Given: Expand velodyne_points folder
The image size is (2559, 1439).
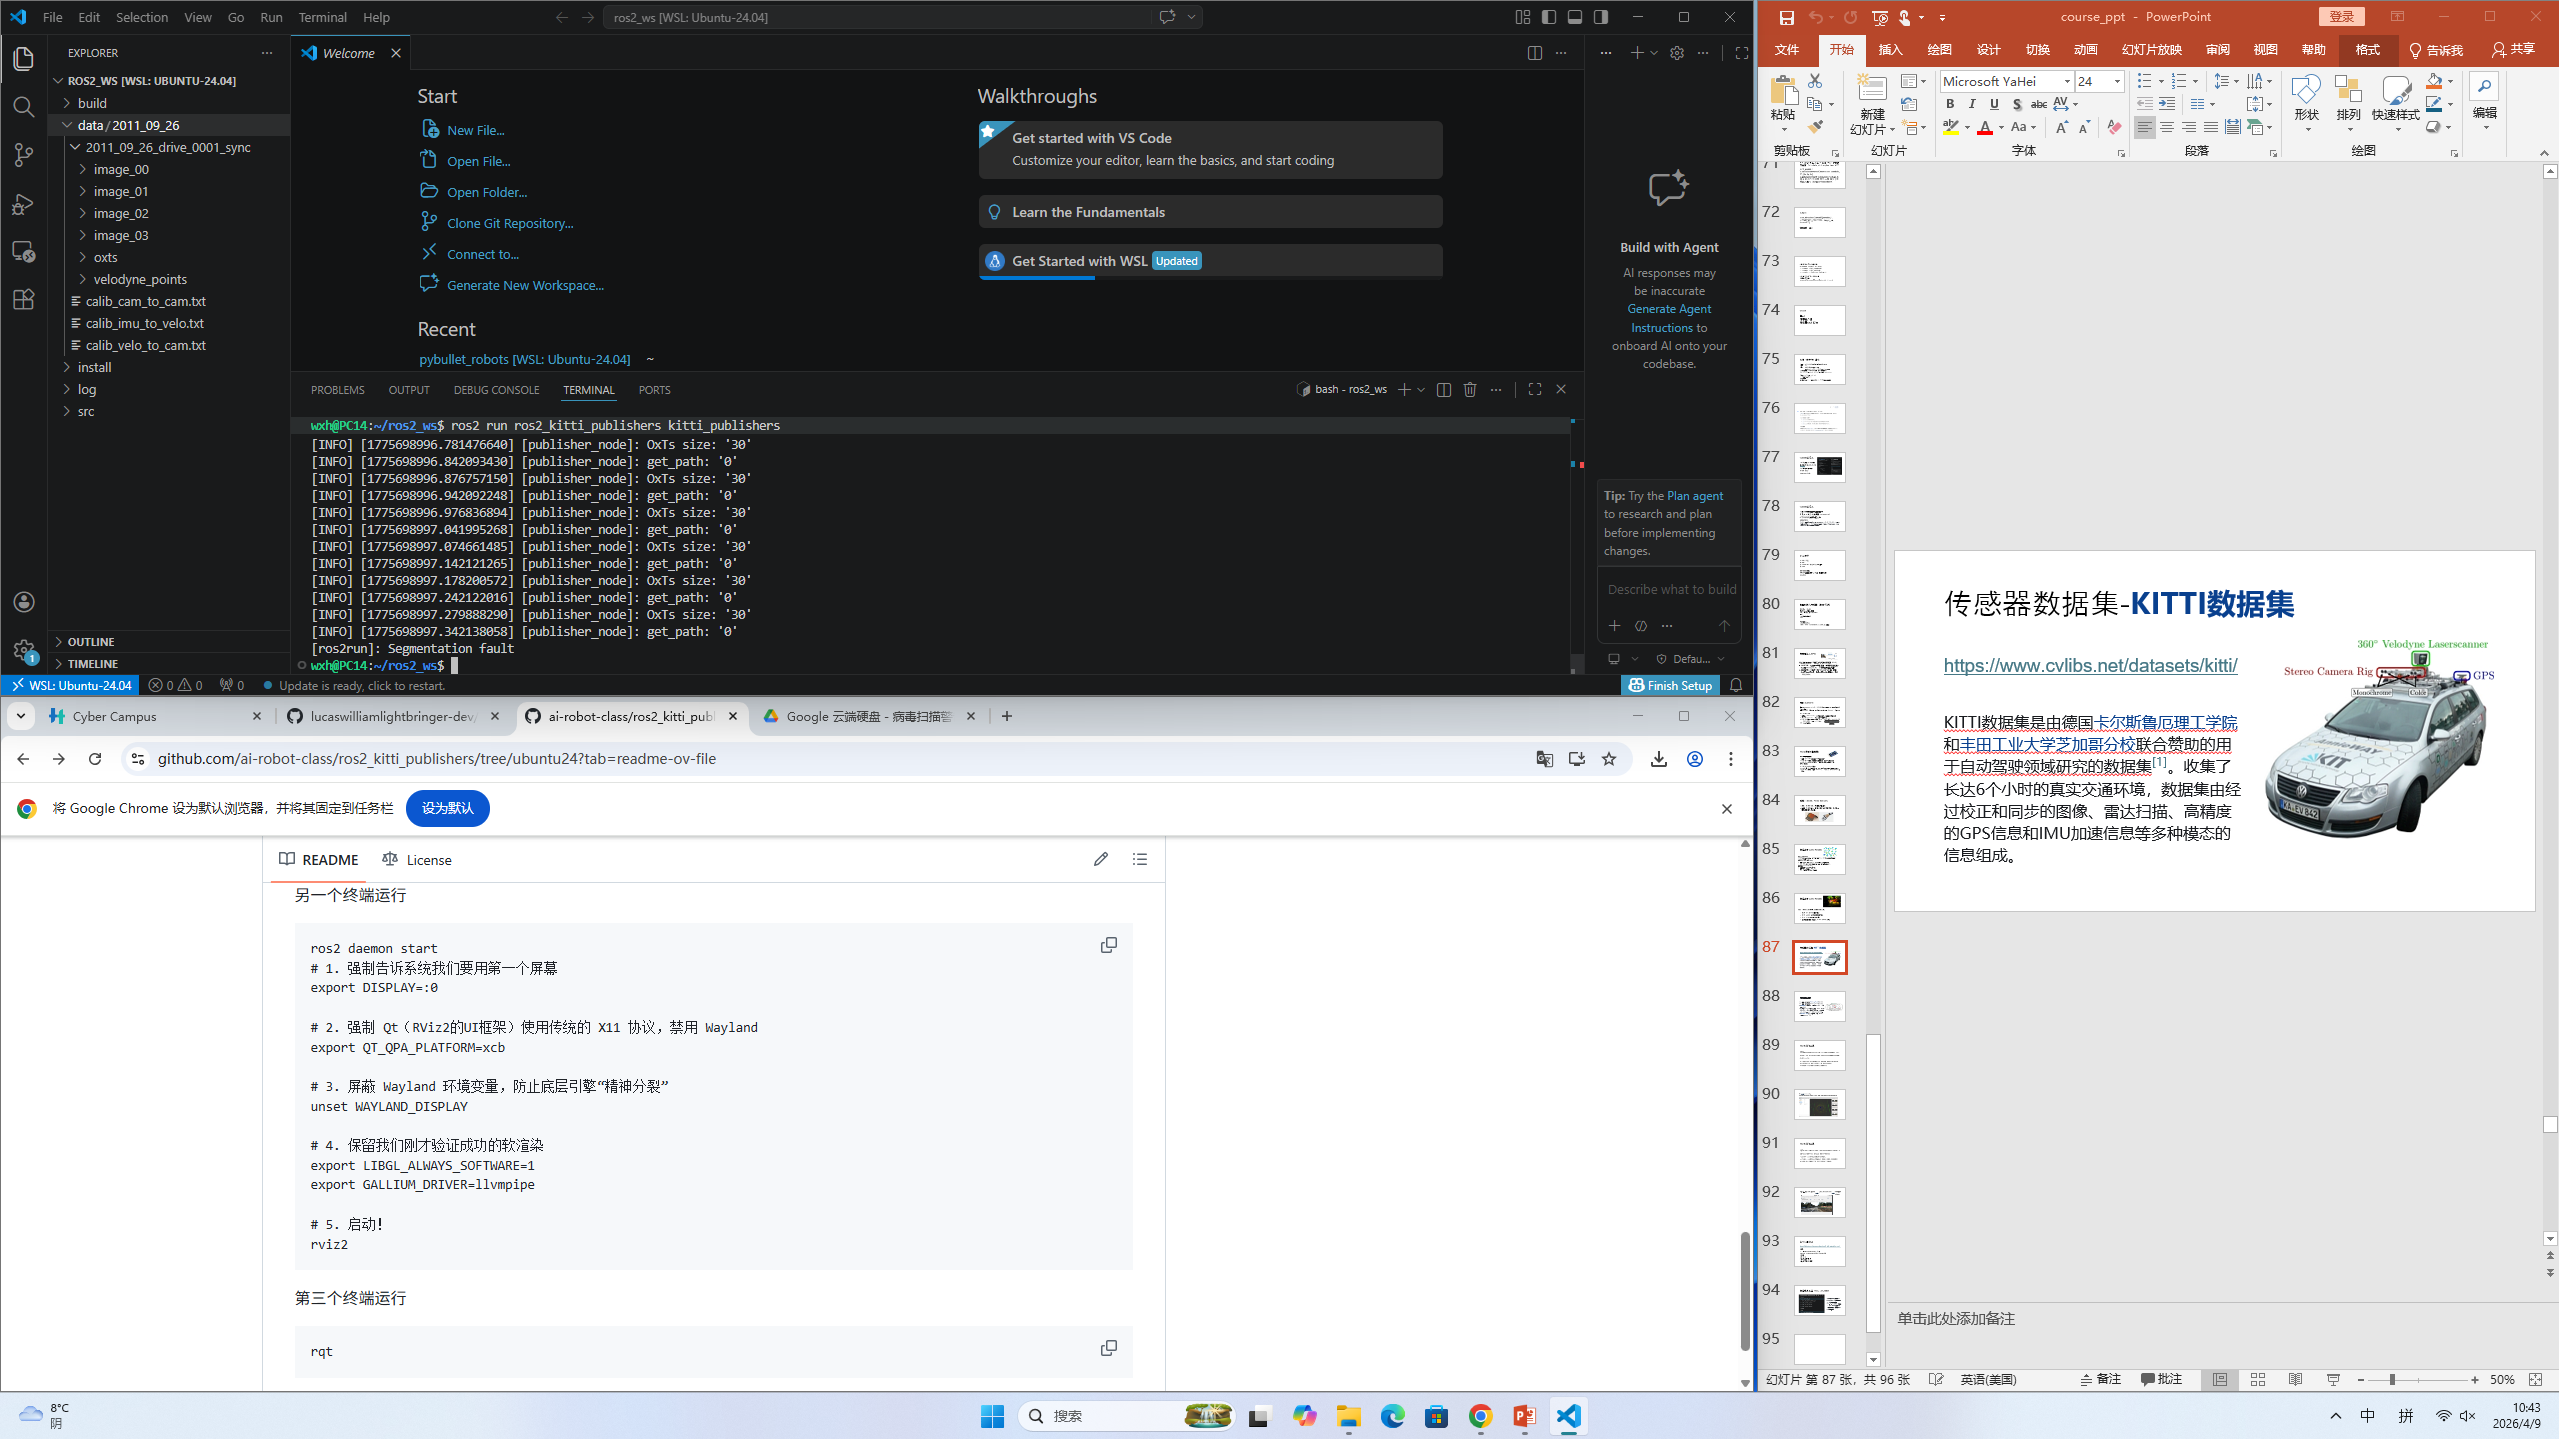Looking at the screenshot, I should click(170, 279).
